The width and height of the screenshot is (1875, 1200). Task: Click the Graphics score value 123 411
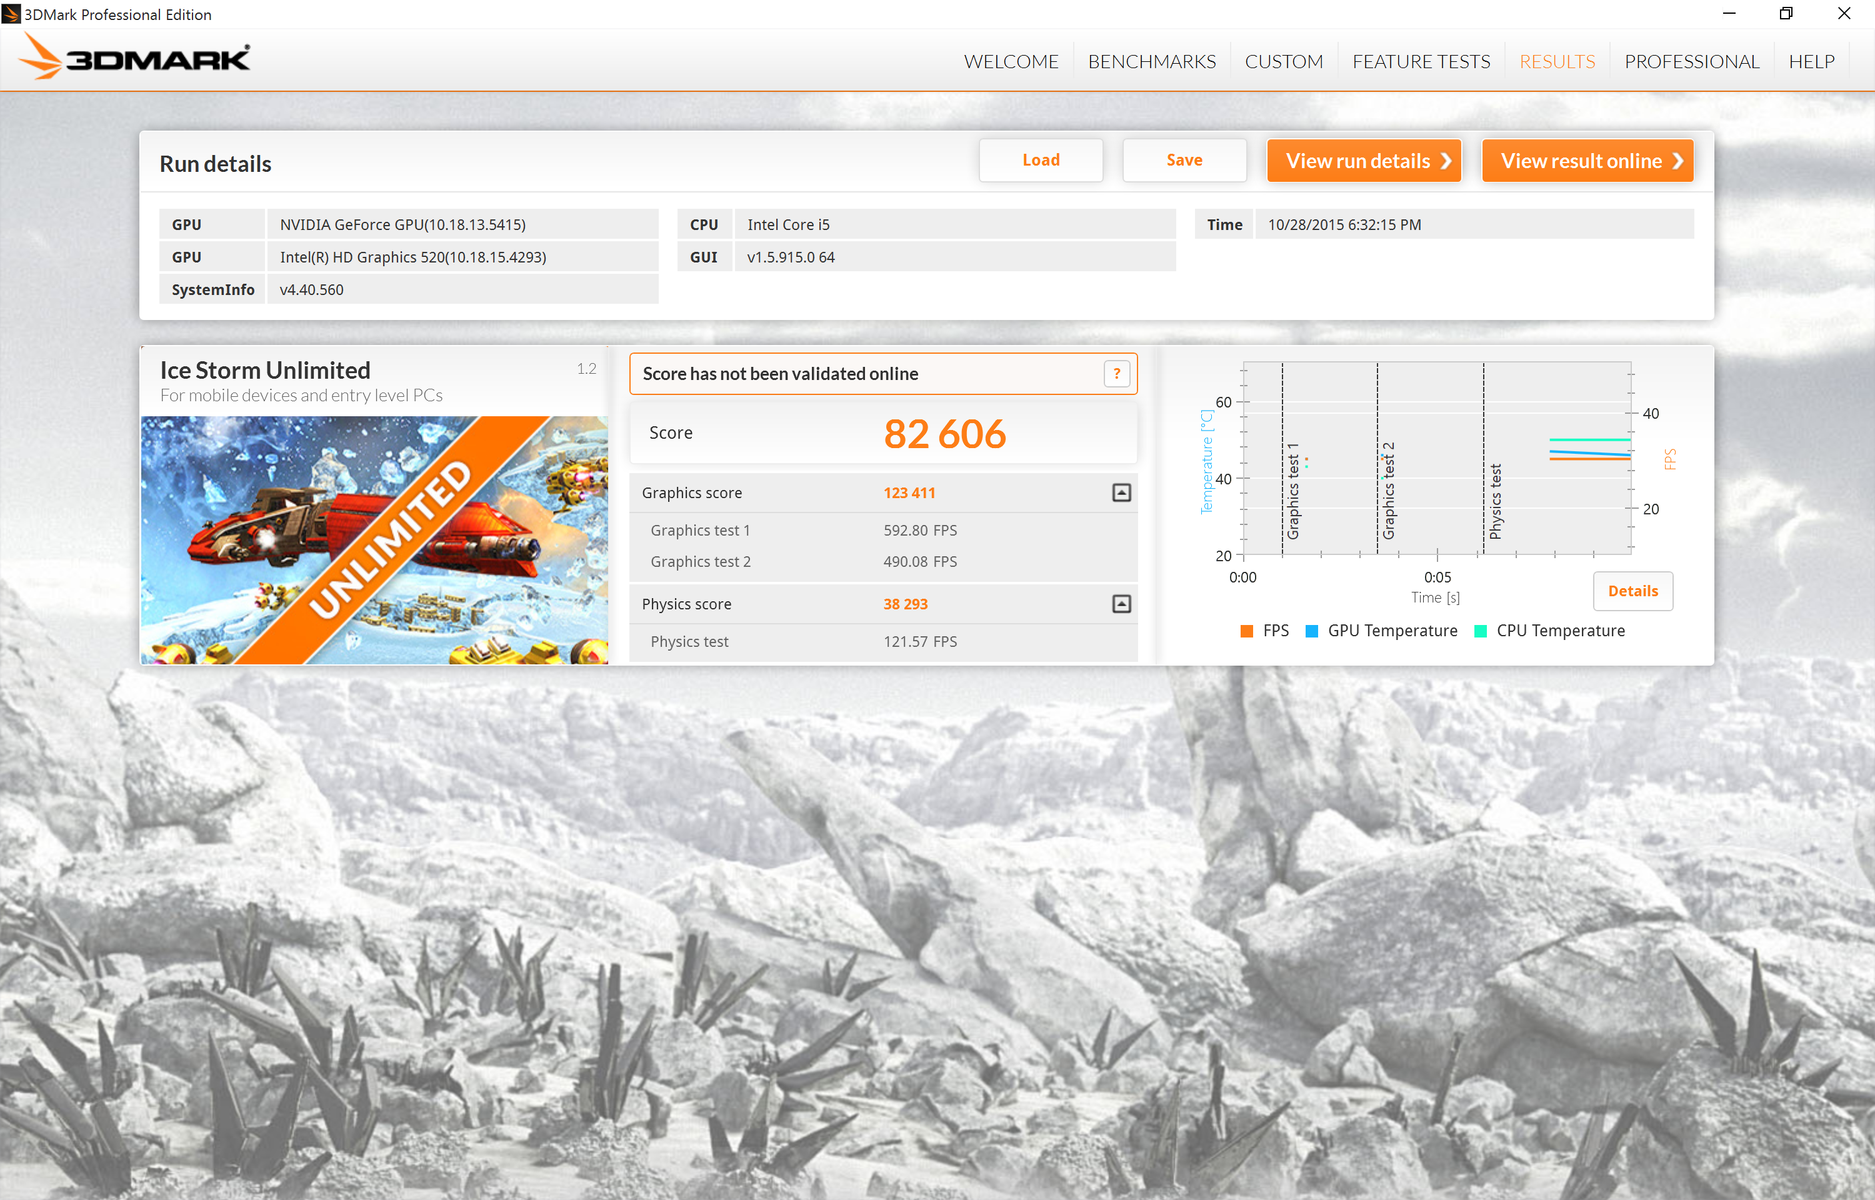(x=910, y=493)
